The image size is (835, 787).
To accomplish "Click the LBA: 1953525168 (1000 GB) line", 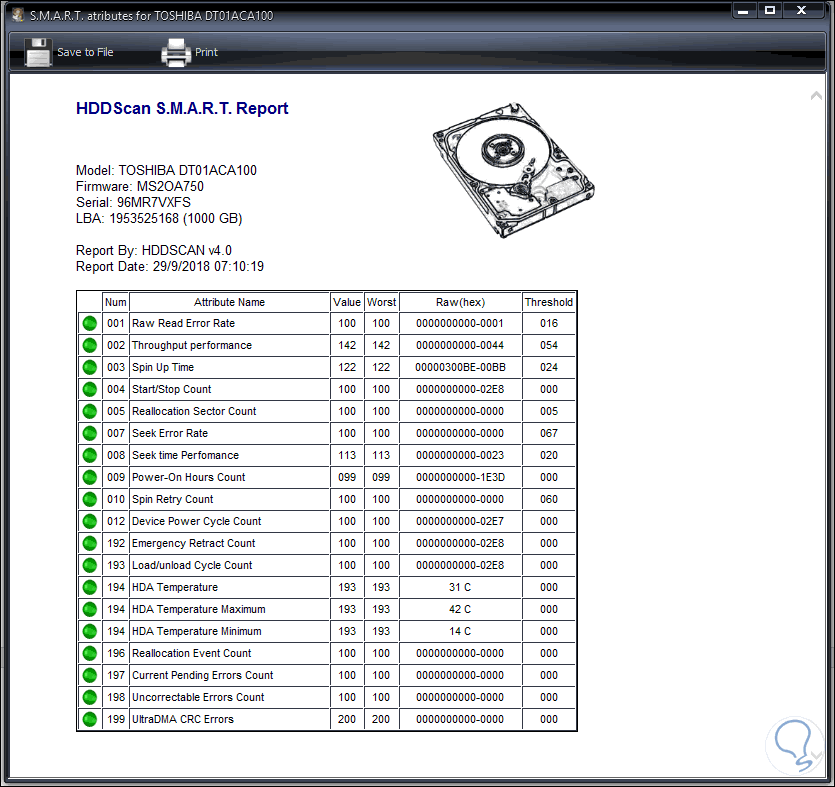I will tap(159, 218).
